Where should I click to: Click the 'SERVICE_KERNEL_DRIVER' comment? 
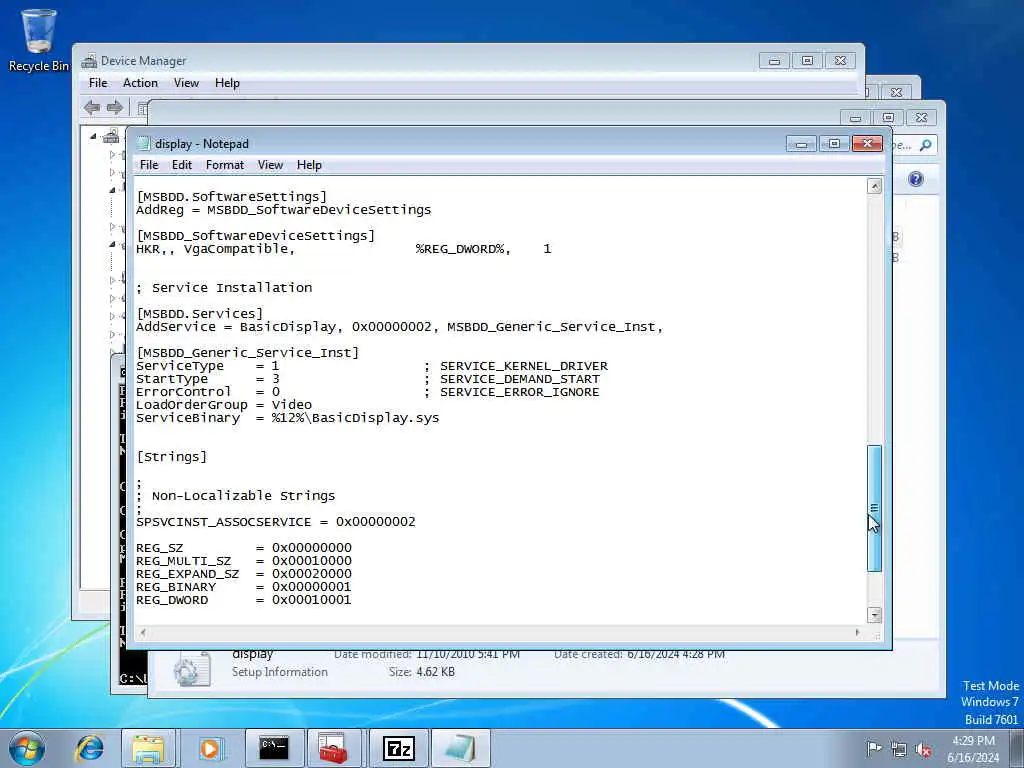click(524, 366)
